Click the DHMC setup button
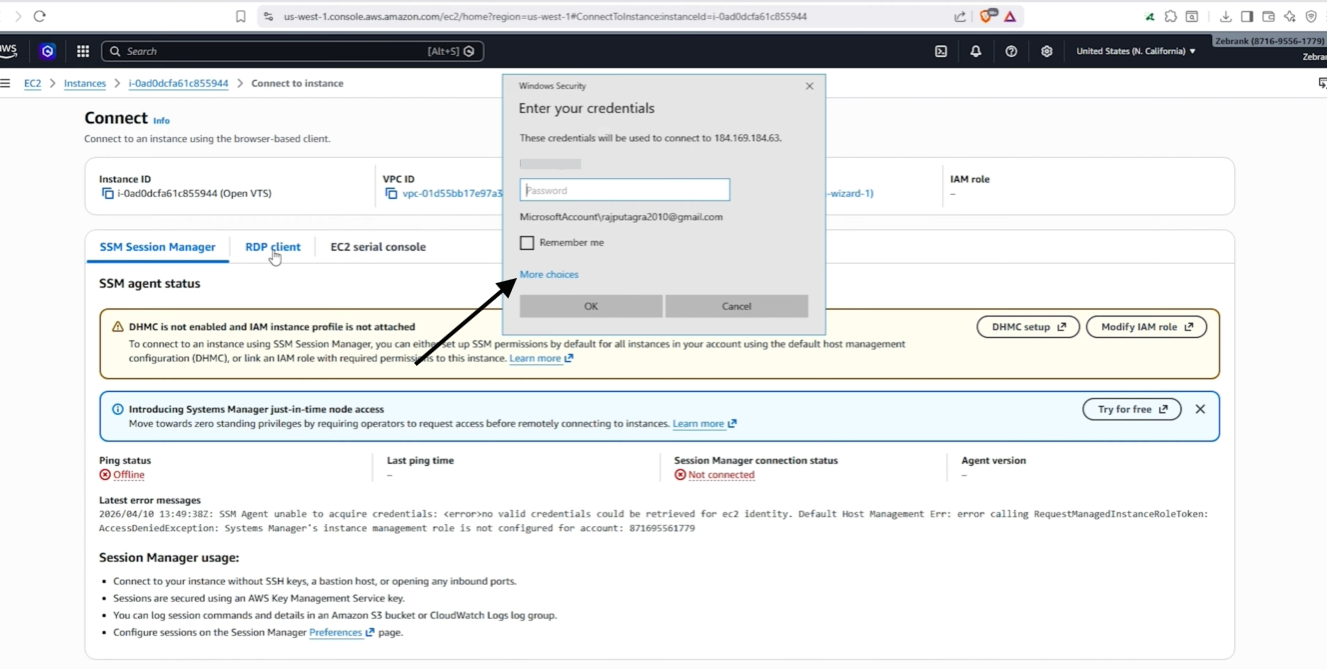Screen dimensions: 1327x669 pyautogui.click(x=1028, y=327)
